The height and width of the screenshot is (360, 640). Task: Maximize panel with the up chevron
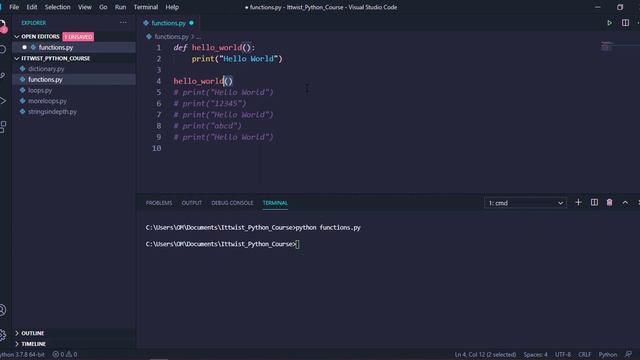pyautogui.click(x=625, y=202)
